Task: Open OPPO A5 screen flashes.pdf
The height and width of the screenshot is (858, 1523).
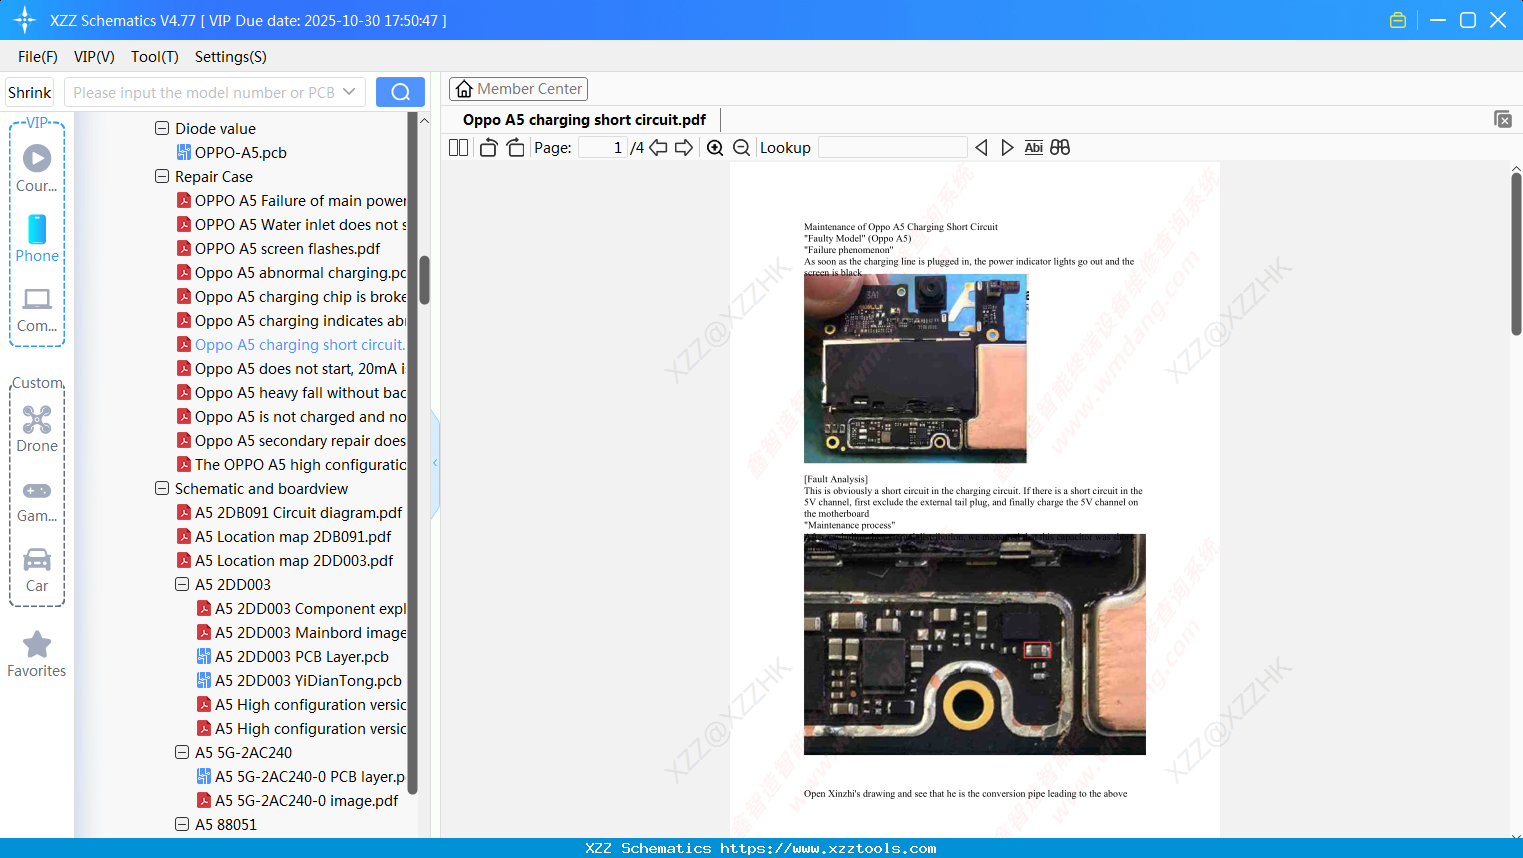Action: [x=278, y=249]
